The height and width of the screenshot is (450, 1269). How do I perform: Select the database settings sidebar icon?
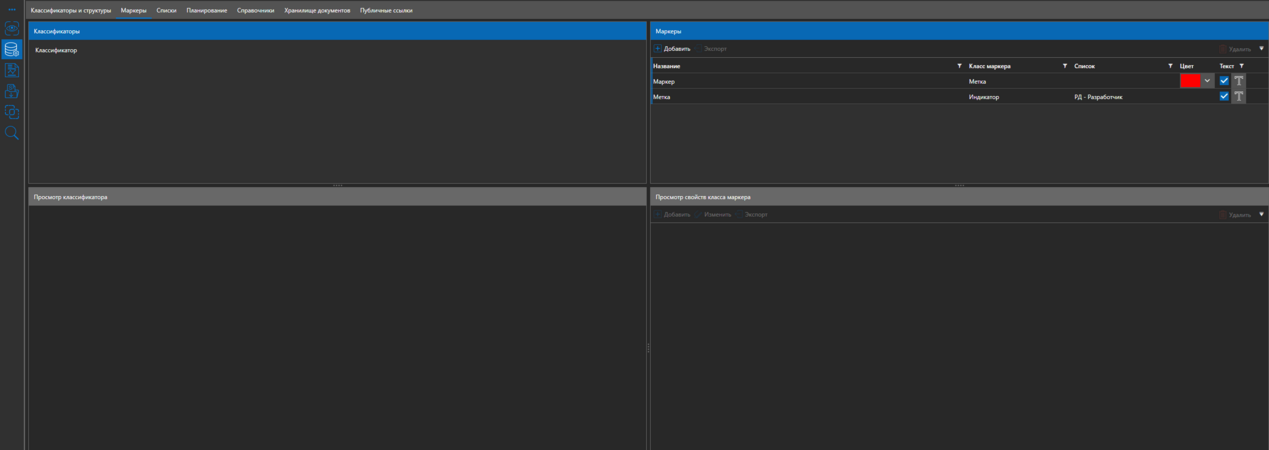tap(12, 50)
